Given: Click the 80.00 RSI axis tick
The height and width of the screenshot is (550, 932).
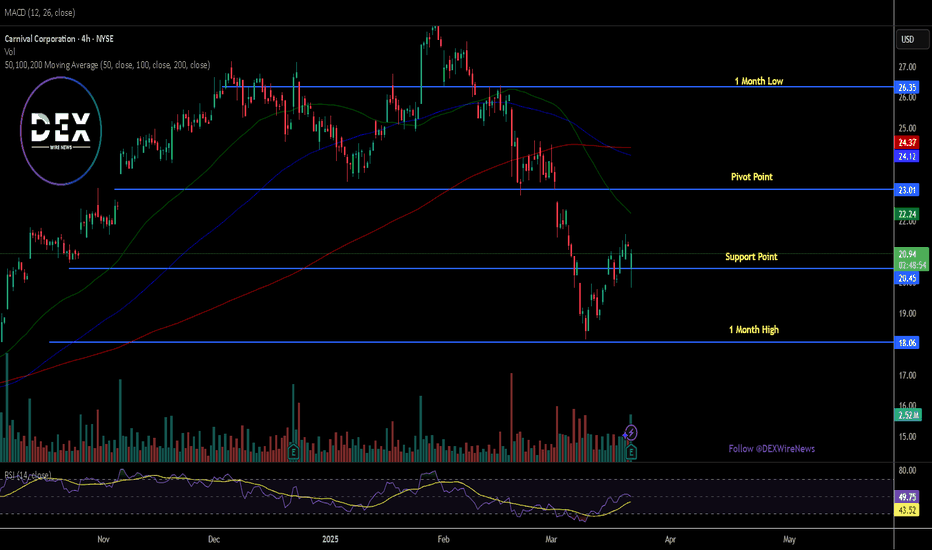Looking at the screenshot, I should (907, 470).
